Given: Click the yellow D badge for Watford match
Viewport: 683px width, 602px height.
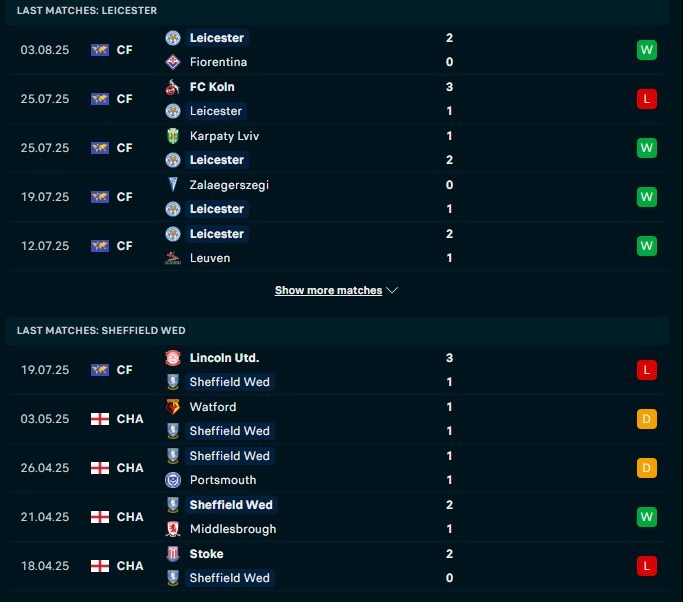Looking at the screenshot, I should [646, 419].
